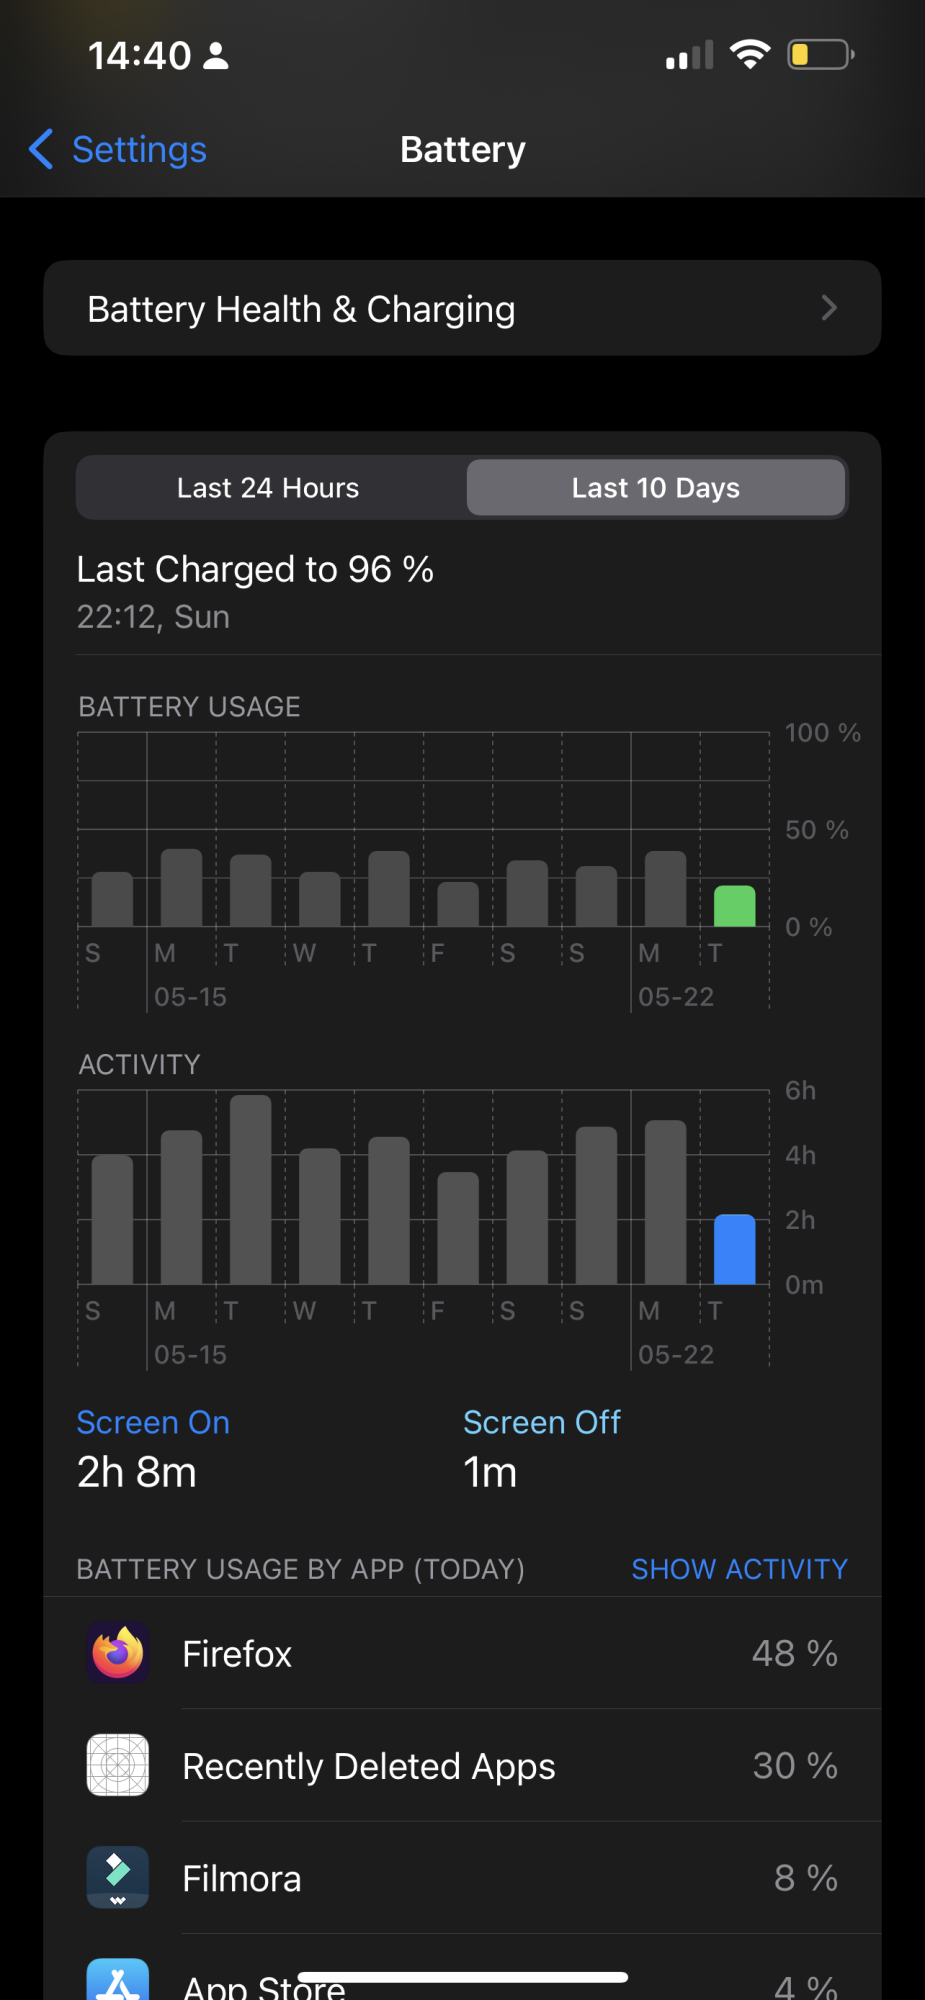The width and height of the screenshot is (925, 2000).
Task: Tap the cellular signal bars icon
Action: click(x=690, y=55)
